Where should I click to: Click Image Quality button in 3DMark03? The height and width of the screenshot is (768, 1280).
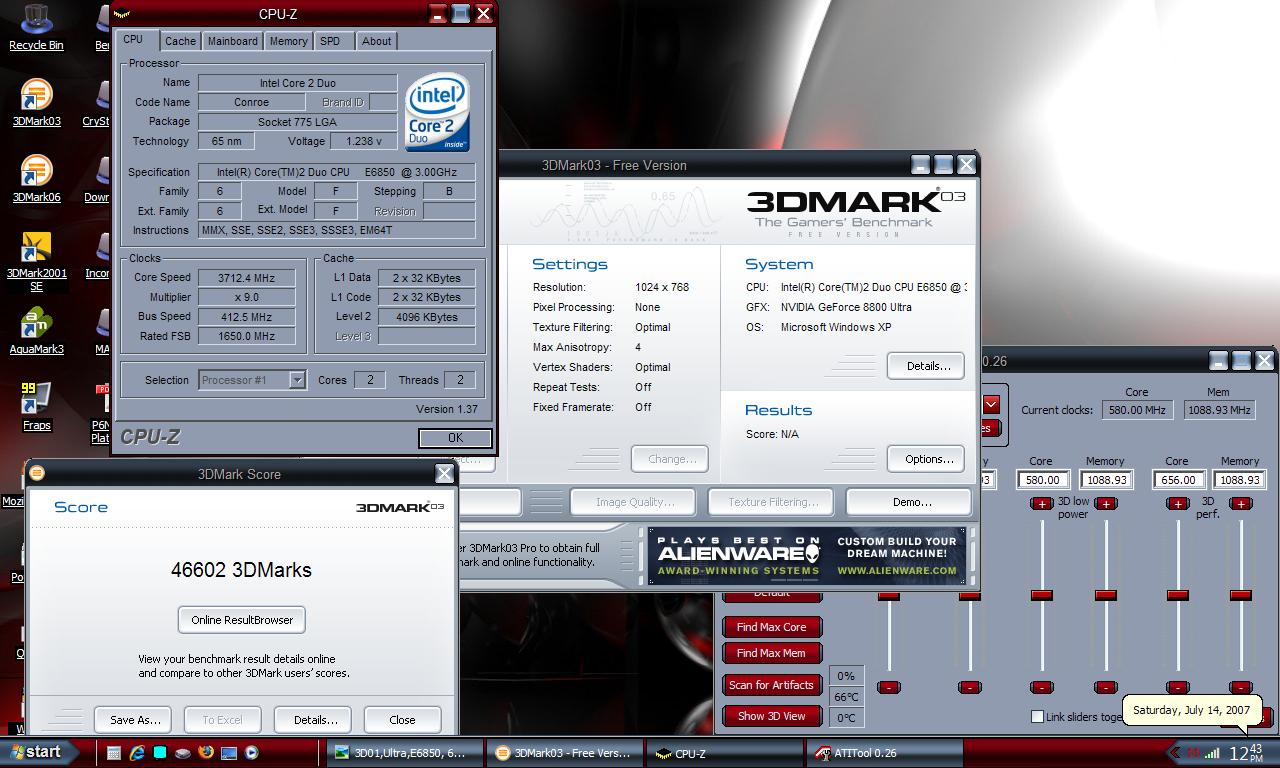coord(633,502)
